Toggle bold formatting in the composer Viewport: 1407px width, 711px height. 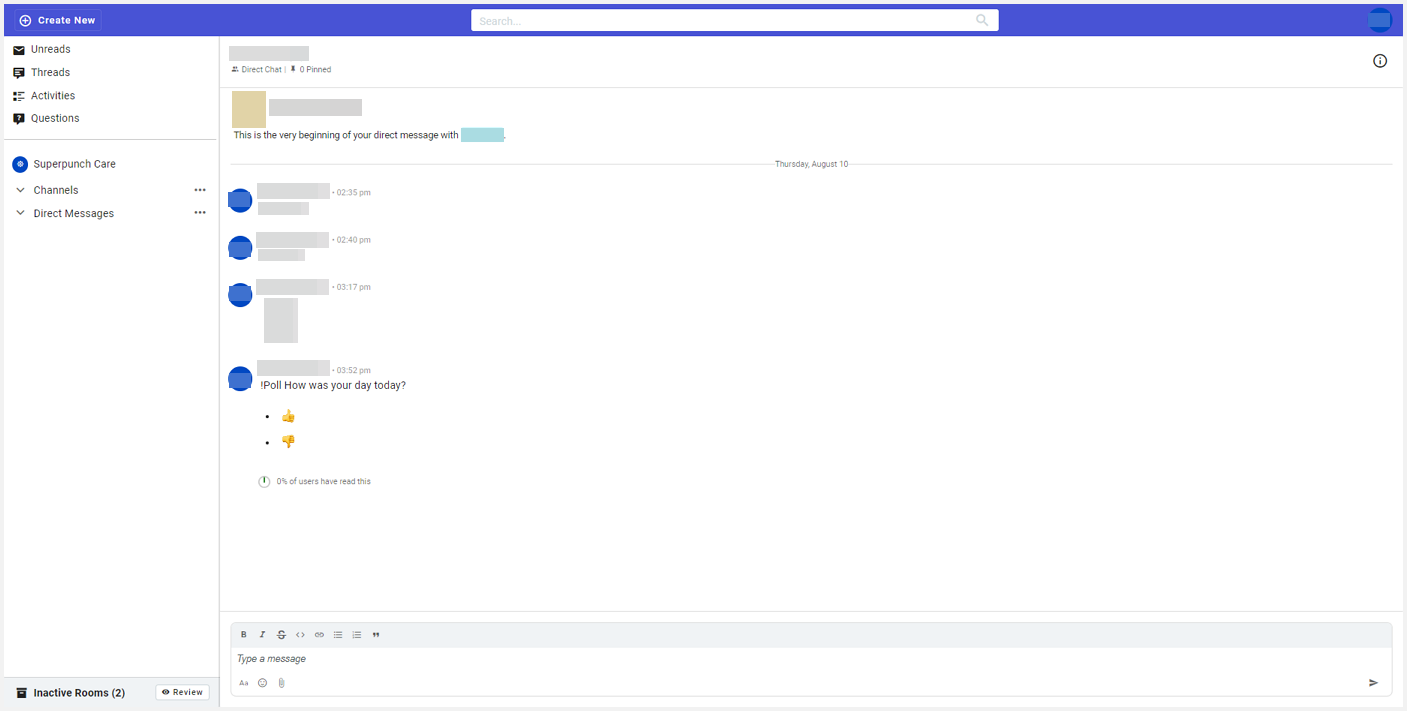tap(243, 634)
